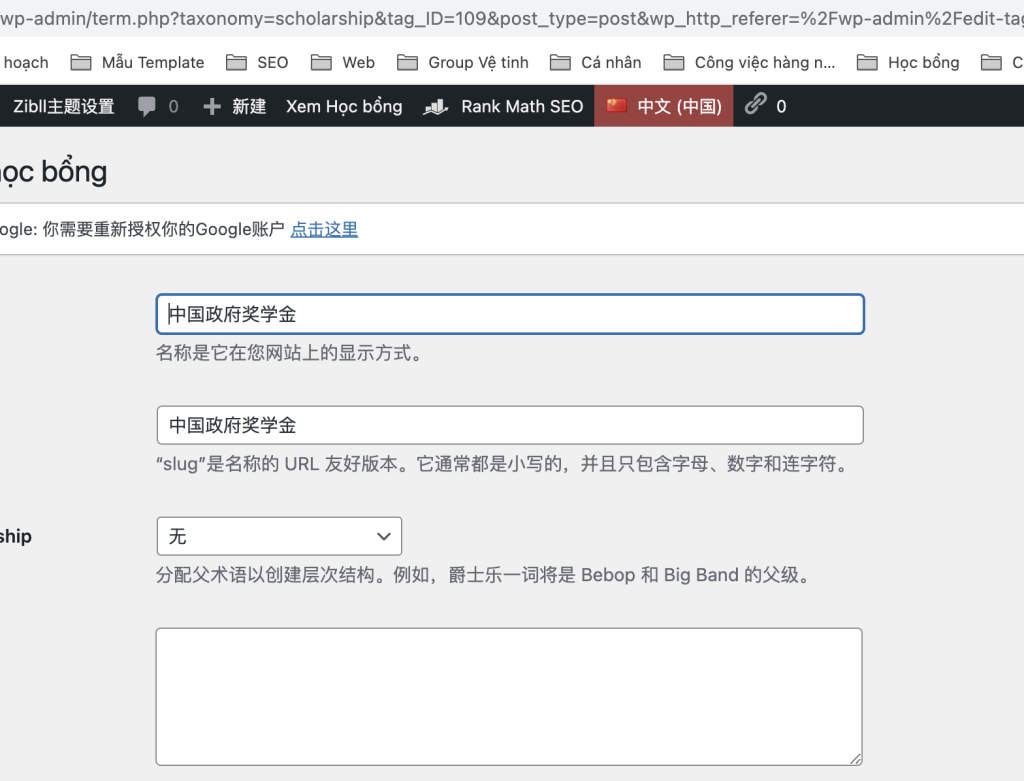Image resolution: width=1024 pixels, height=781 pixels.
Task: Open the Mẫu Template bookmark folder
Action: (137, 63)
